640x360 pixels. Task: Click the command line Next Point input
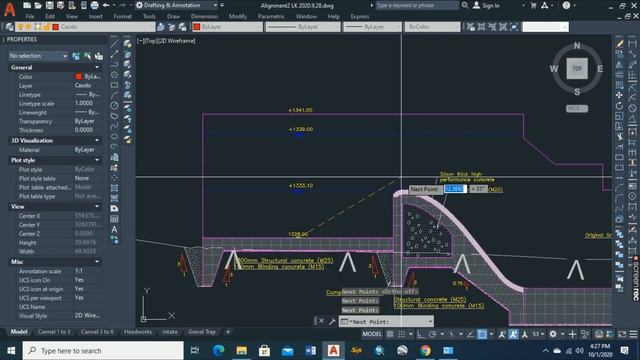[386, 322]
